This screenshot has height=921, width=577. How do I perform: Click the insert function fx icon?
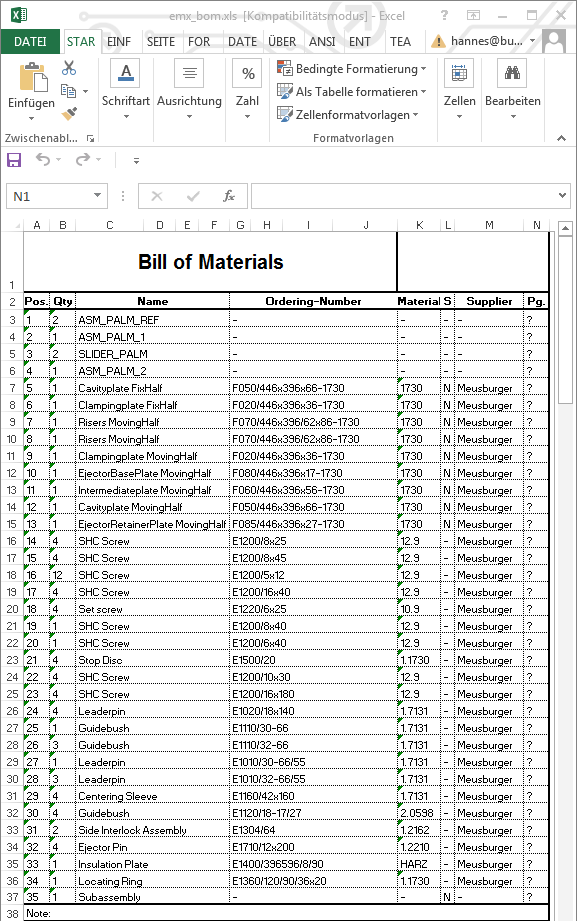click(x=229, y=196)
